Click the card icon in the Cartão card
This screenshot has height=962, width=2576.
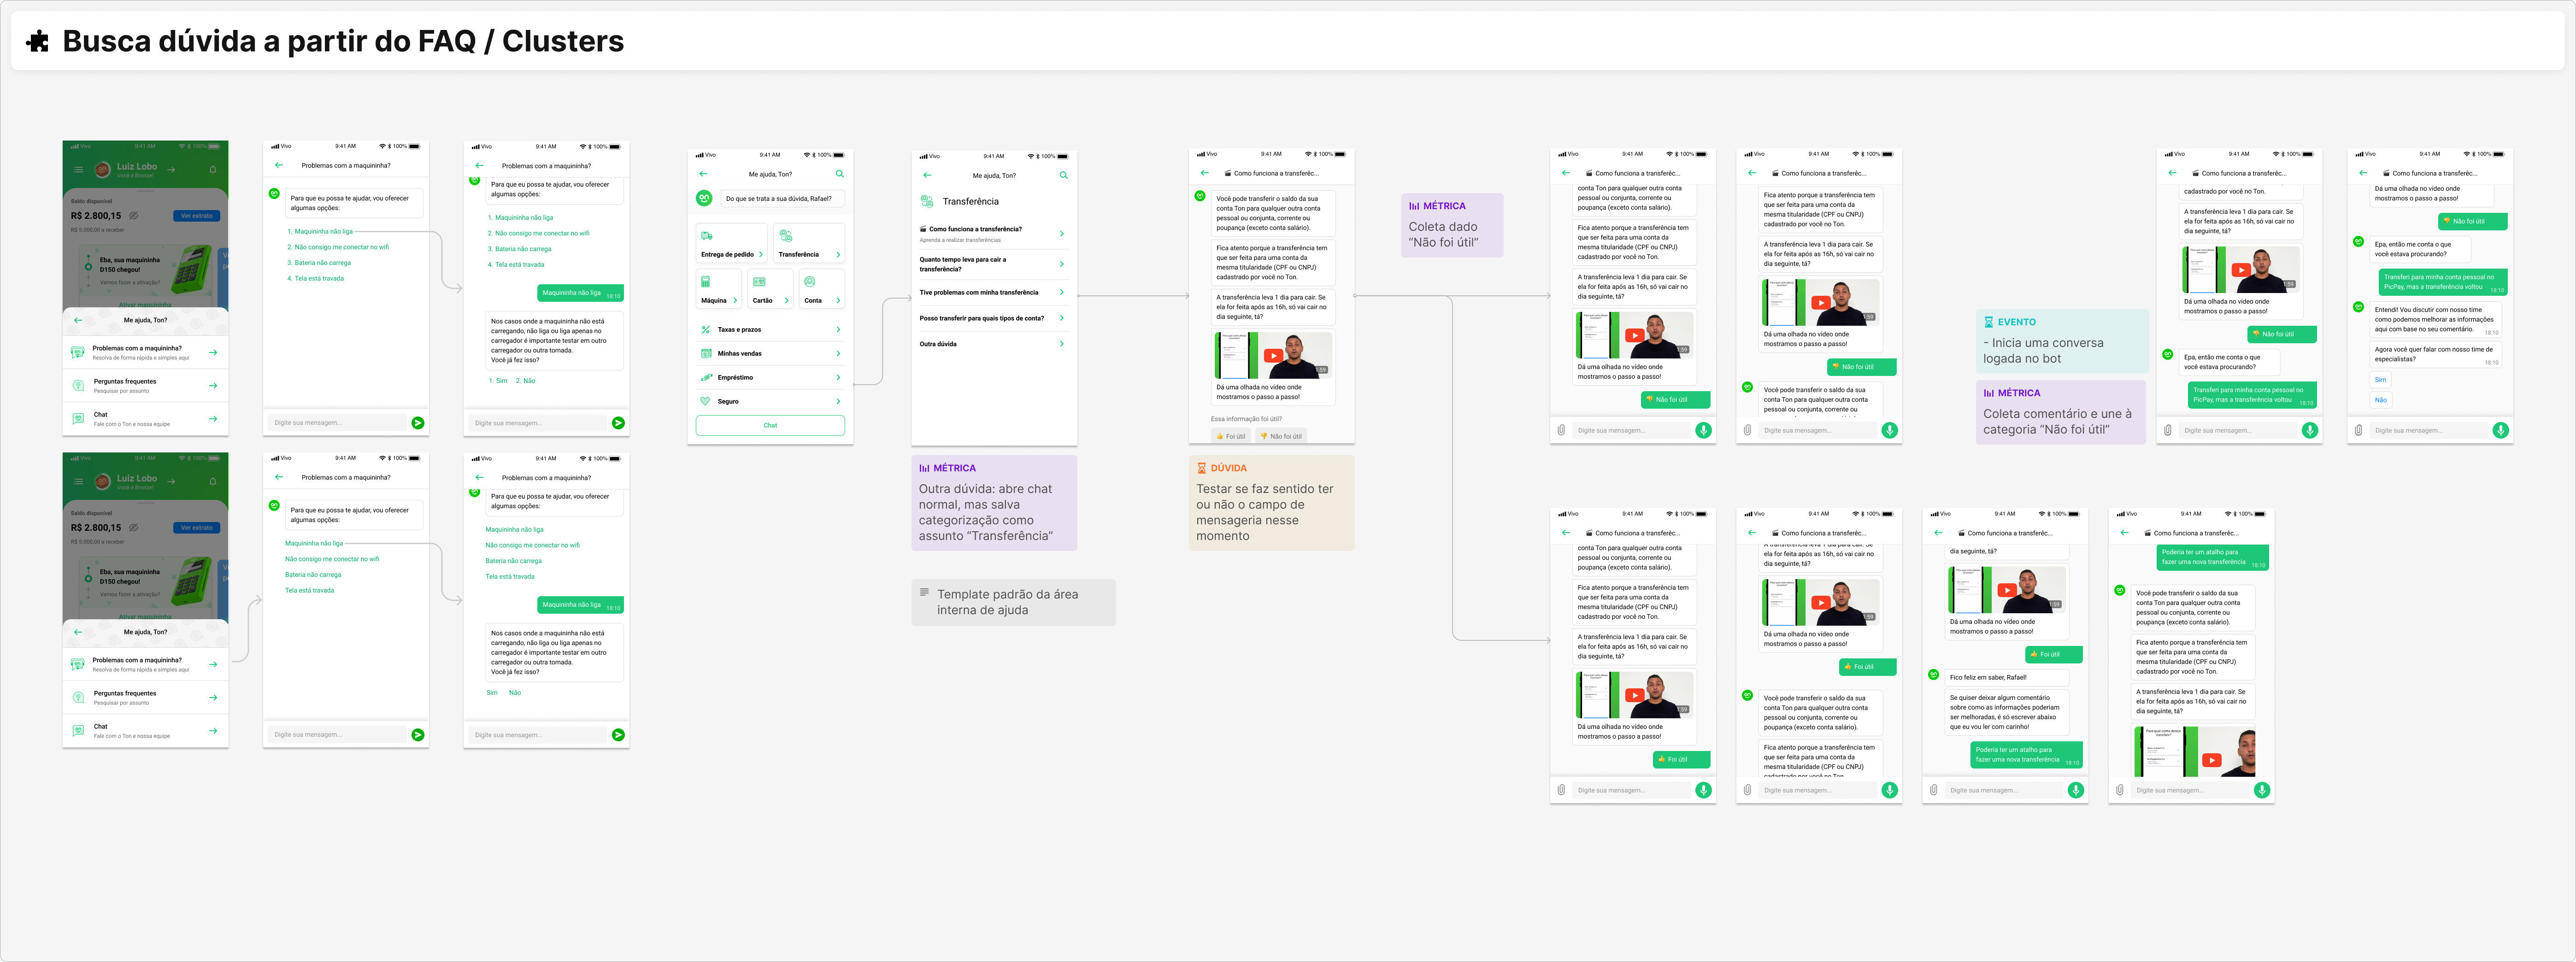[759, 282]
